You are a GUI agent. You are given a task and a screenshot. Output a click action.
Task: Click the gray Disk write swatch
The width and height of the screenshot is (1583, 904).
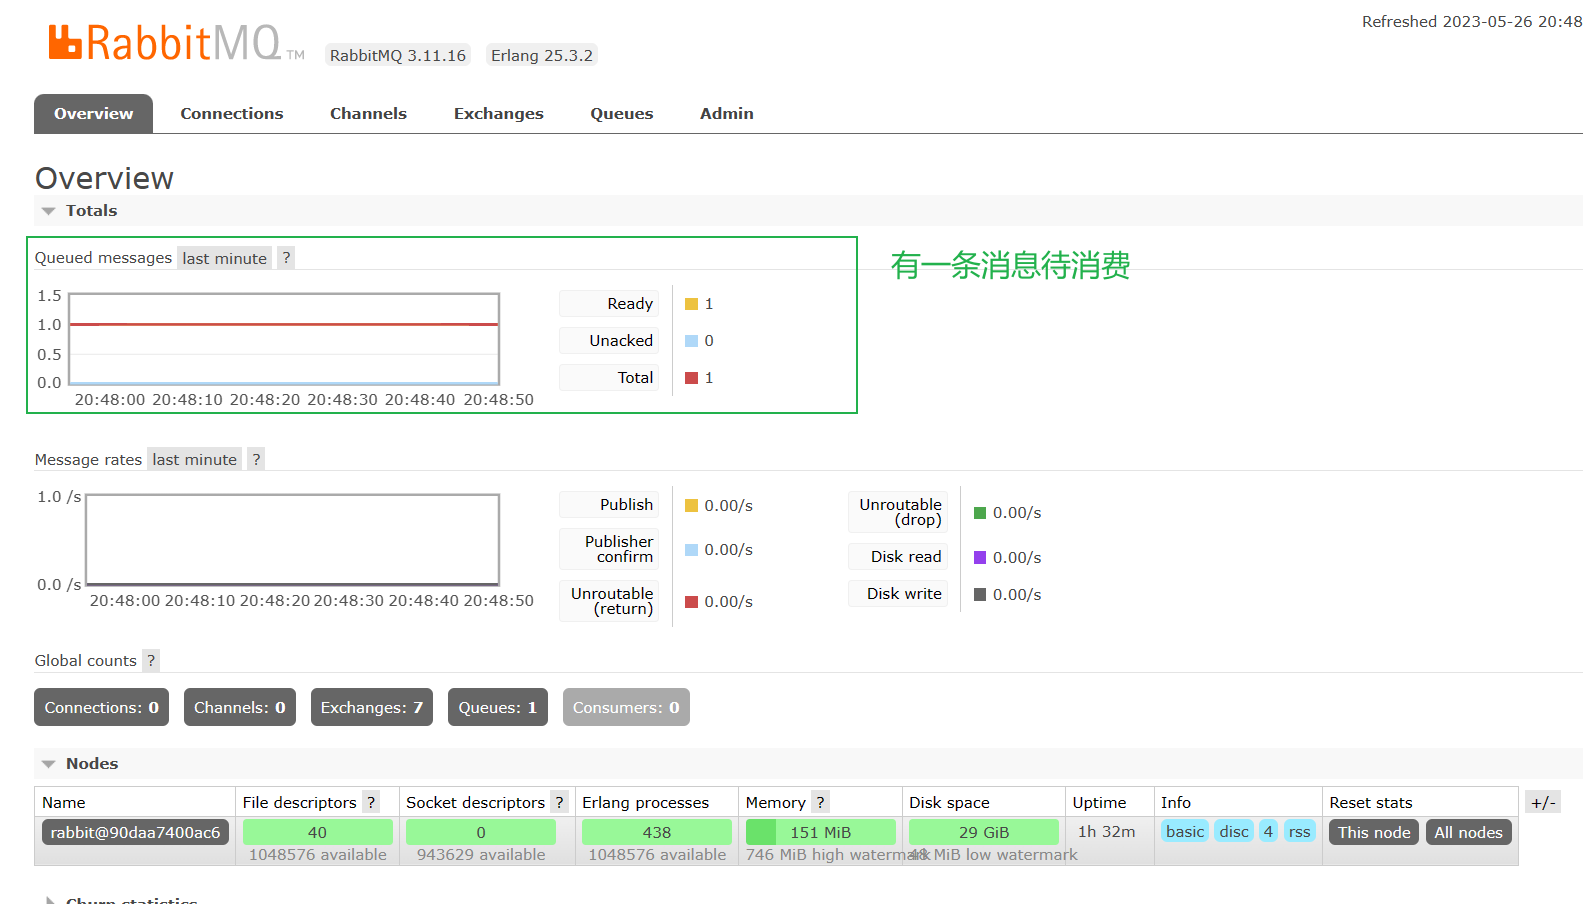click(980, 595)
